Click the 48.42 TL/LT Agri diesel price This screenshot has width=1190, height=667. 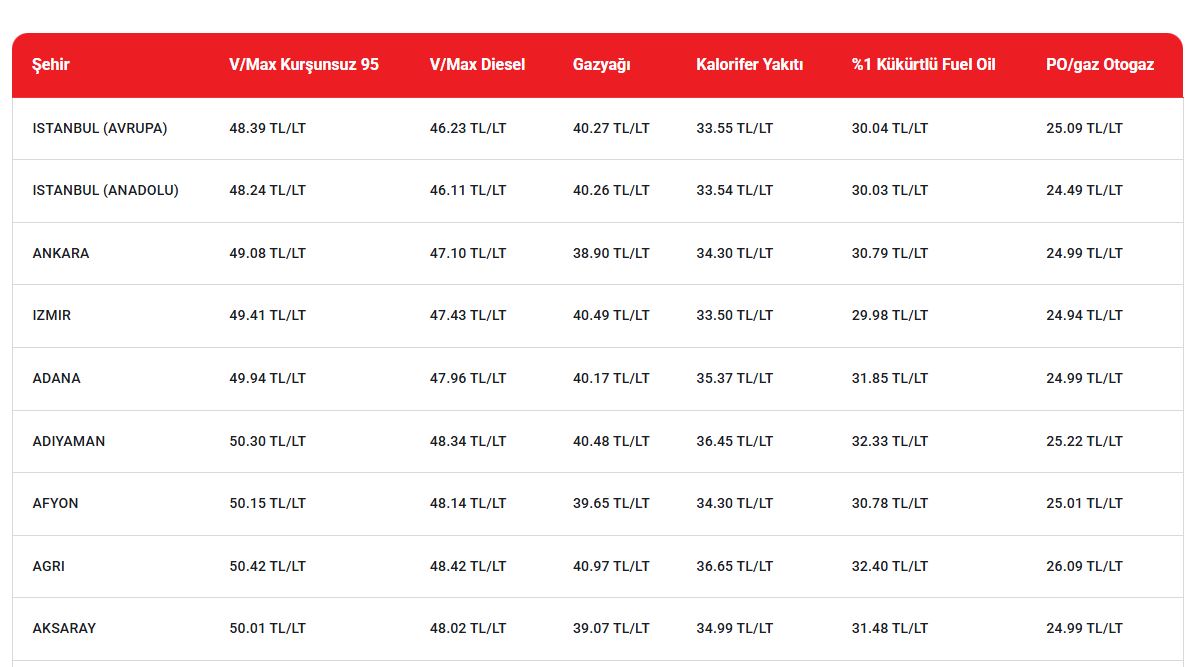[468, 566]
